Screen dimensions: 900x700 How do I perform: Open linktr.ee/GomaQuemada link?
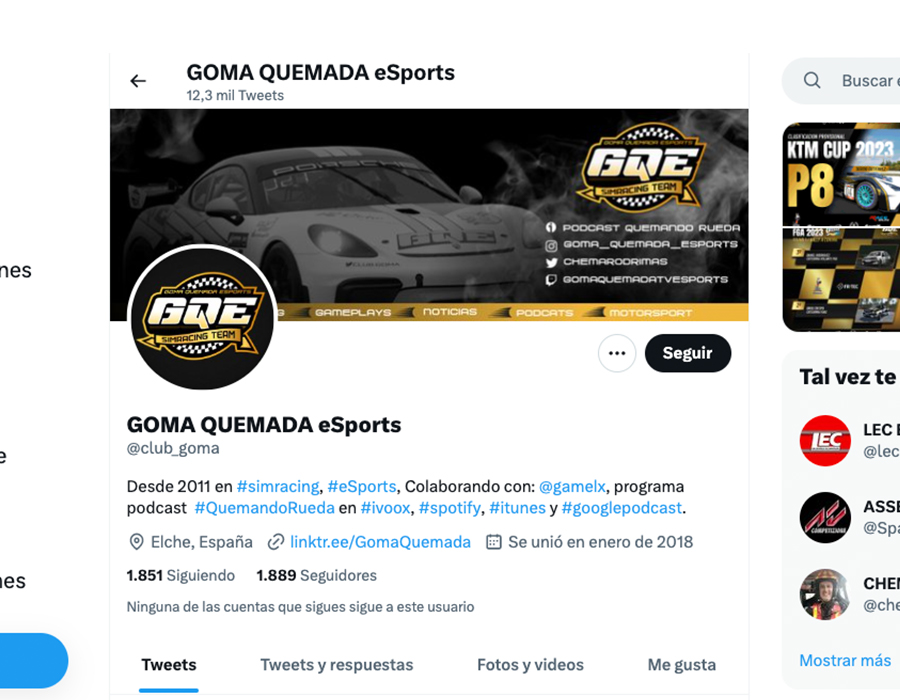[380, 542]
